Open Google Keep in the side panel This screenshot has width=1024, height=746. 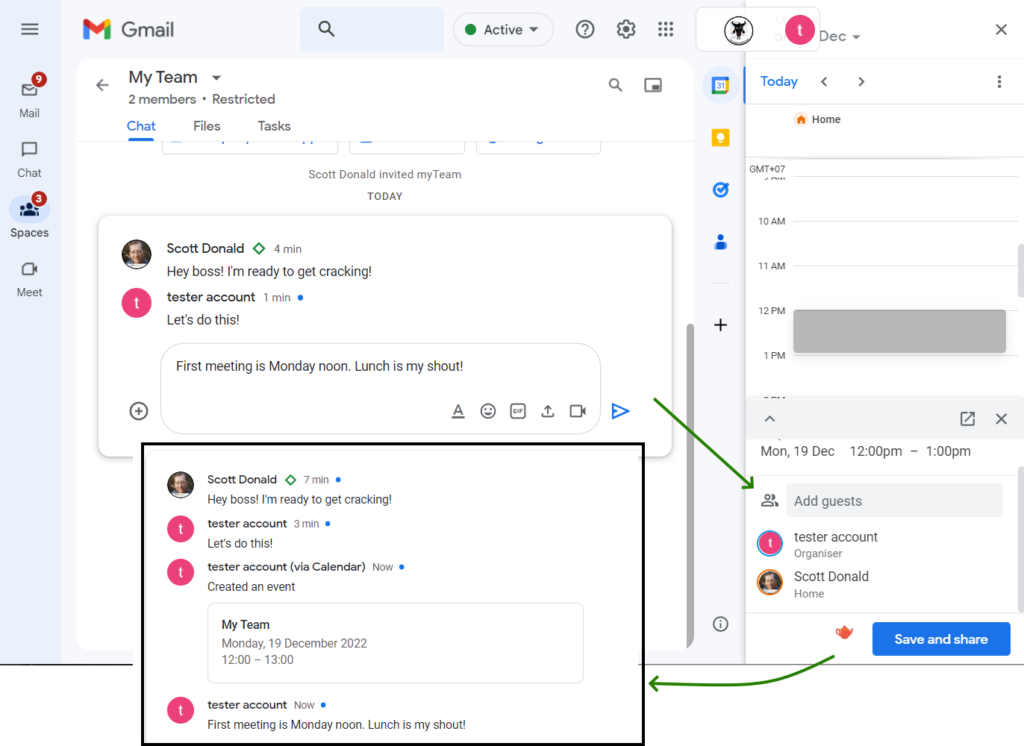pos(720,138)
